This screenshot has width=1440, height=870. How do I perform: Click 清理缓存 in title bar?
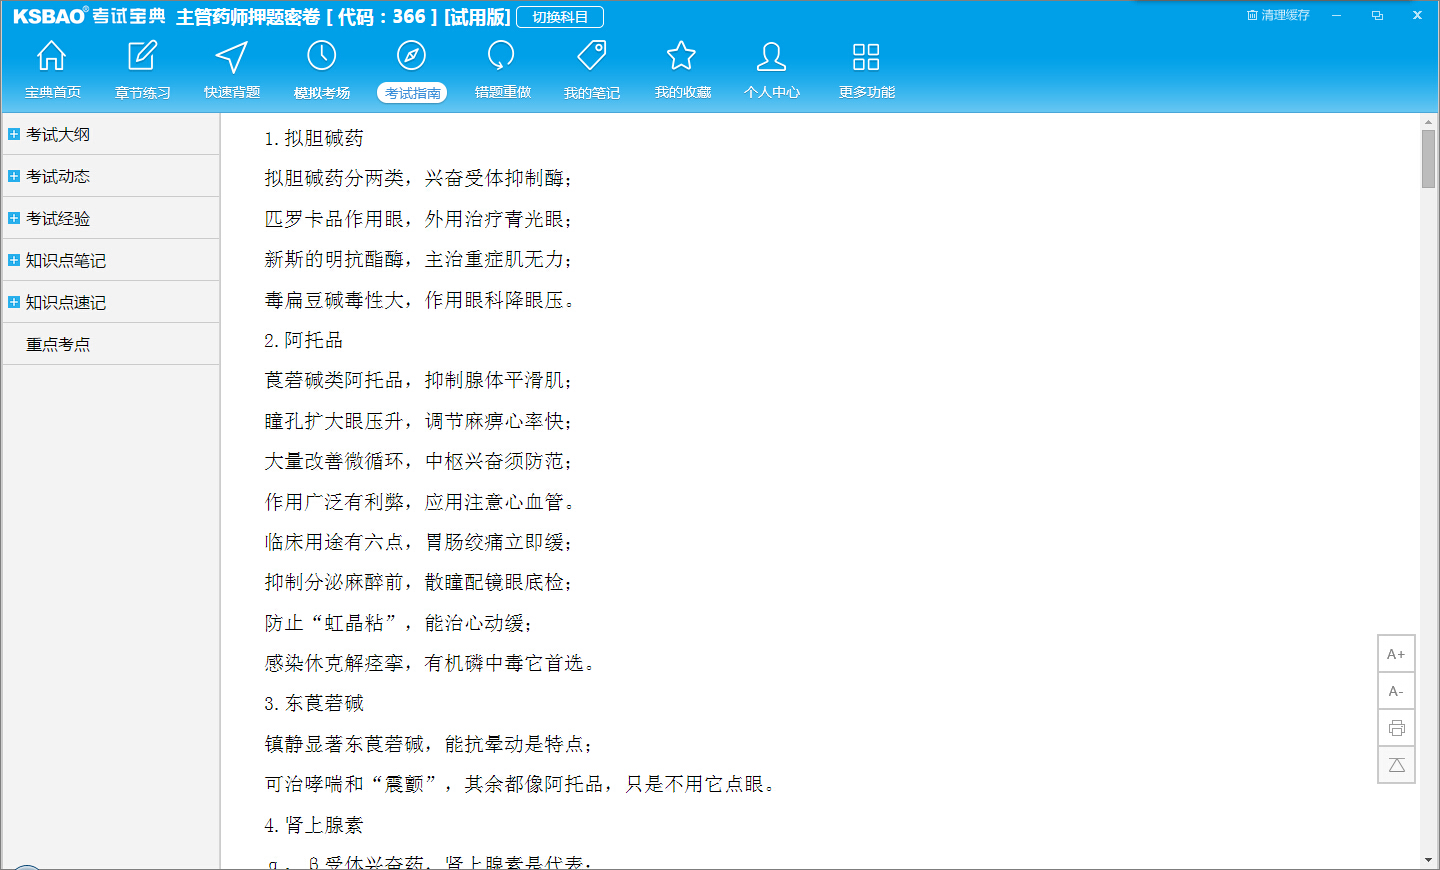point(1278,15)
